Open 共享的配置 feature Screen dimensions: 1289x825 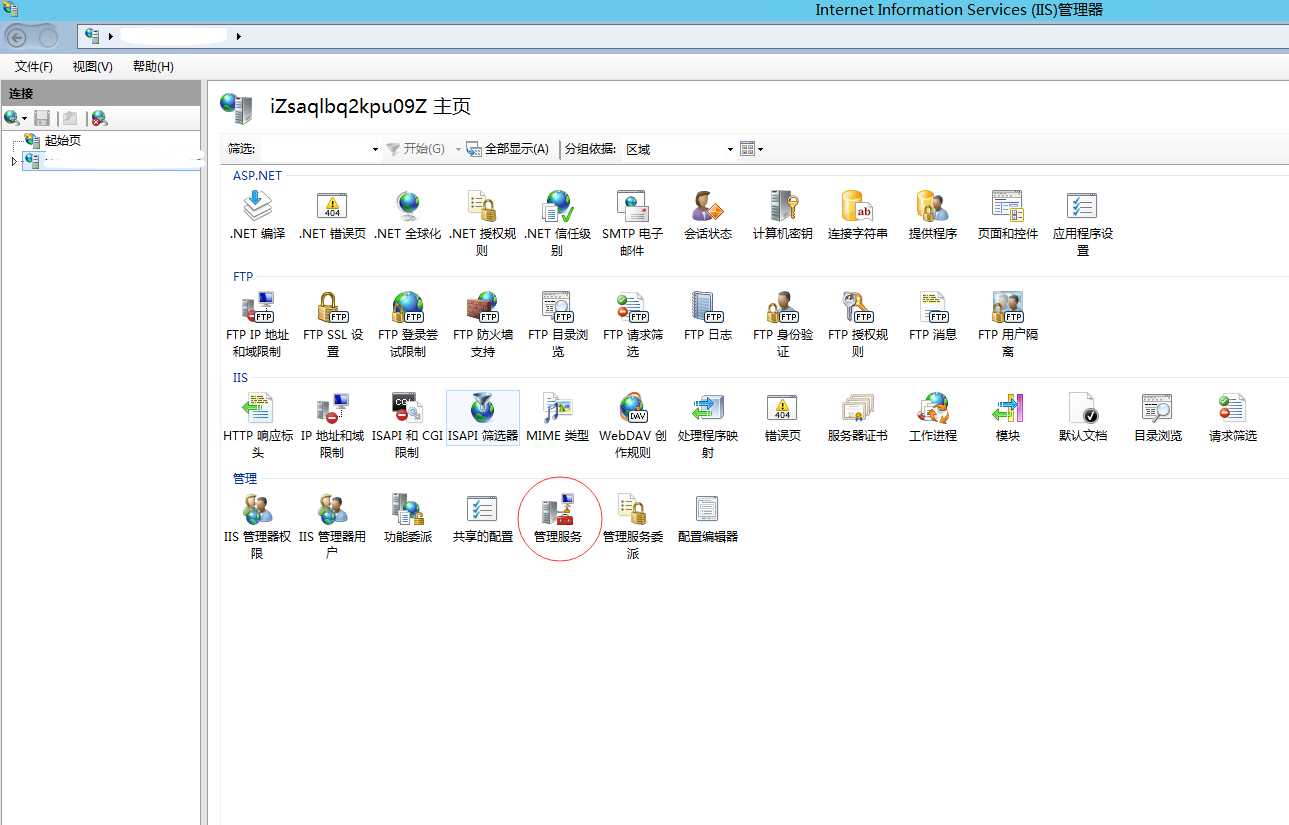point(482,519)
